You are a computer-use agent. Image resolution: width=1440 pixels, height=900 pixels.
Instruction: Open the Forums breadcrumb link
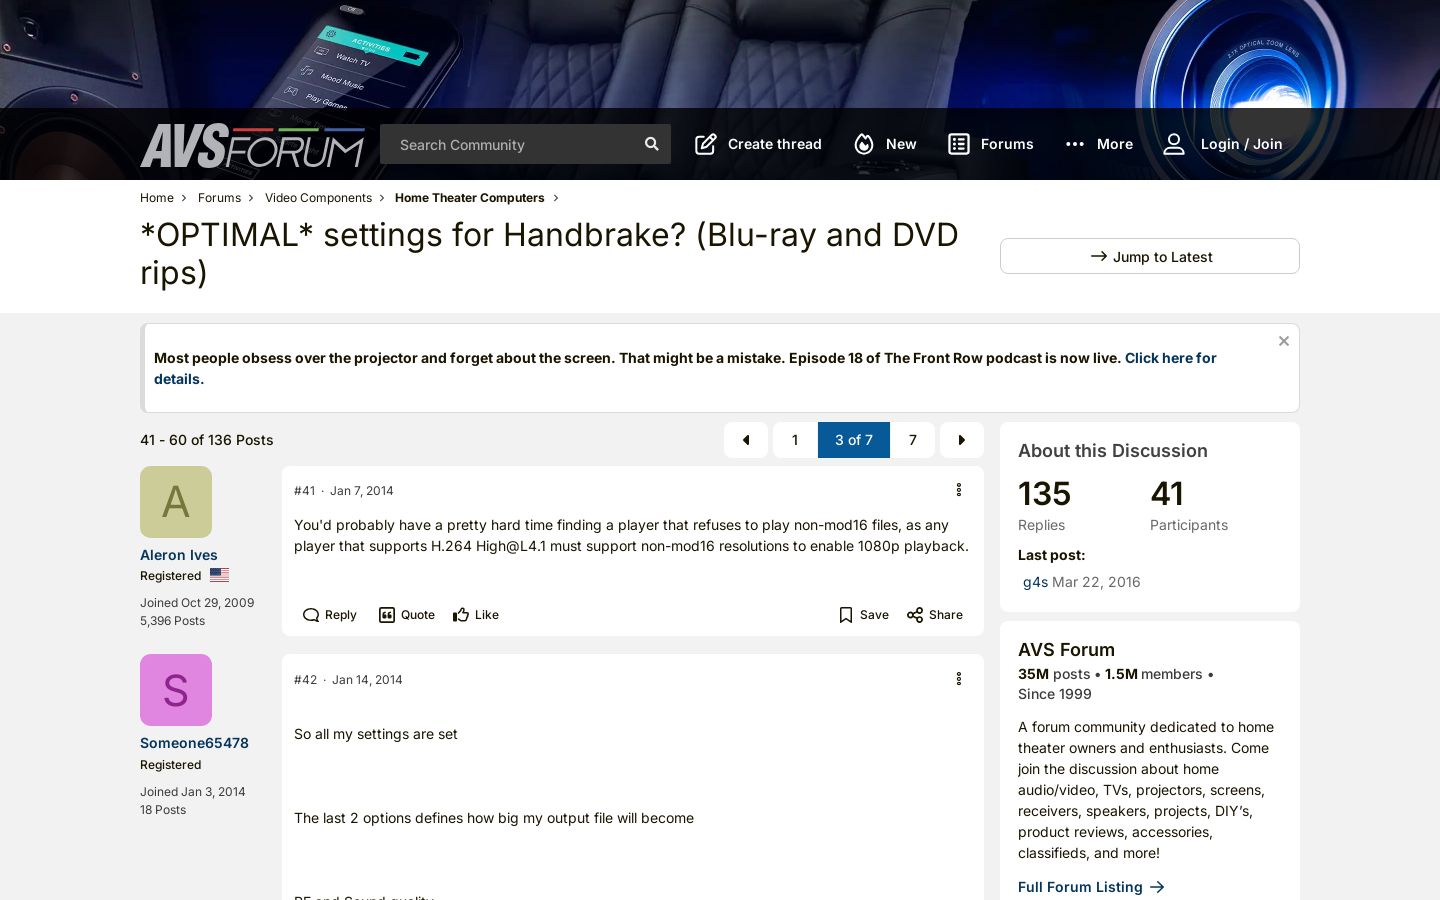(x=219, y=198)
